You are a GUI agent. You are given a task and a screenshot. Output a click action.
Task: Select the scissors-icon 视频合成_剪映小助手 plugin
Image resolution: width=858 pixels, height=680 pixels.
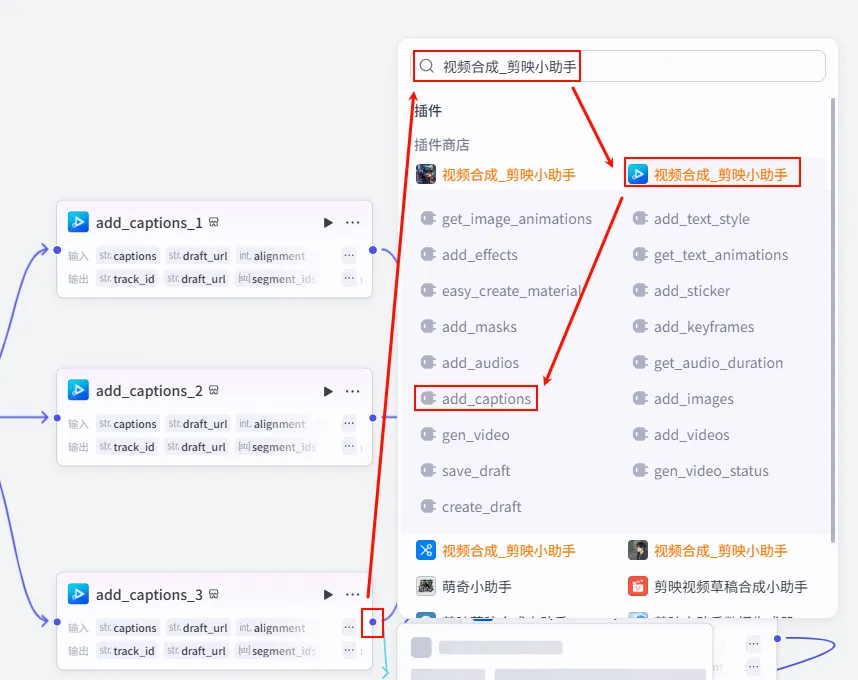[x=496, y=550]
